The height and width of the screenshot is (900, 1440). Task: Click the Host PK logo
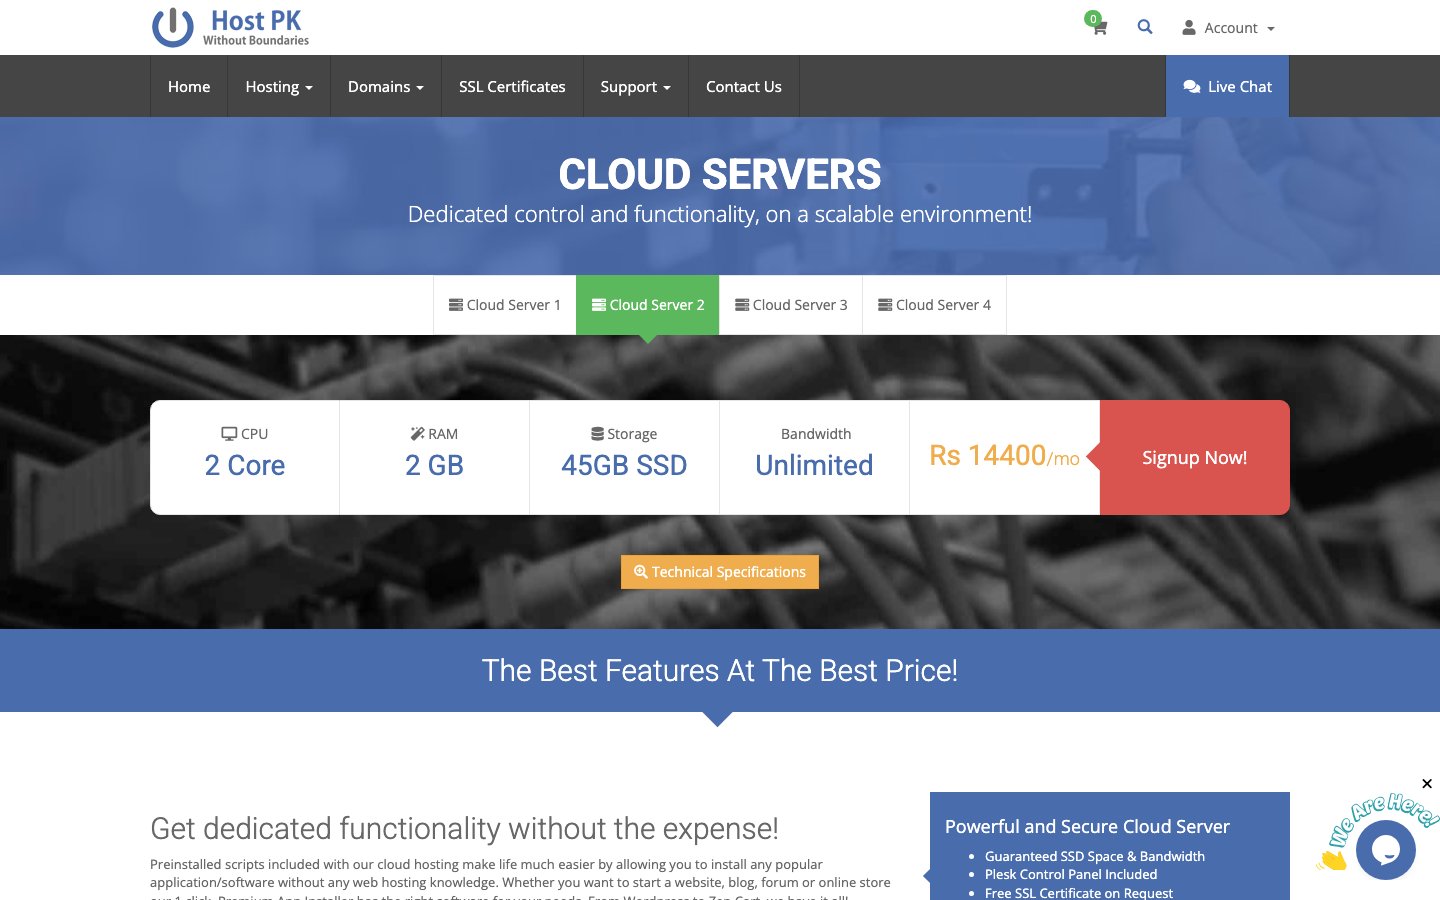tap(231, 27)
